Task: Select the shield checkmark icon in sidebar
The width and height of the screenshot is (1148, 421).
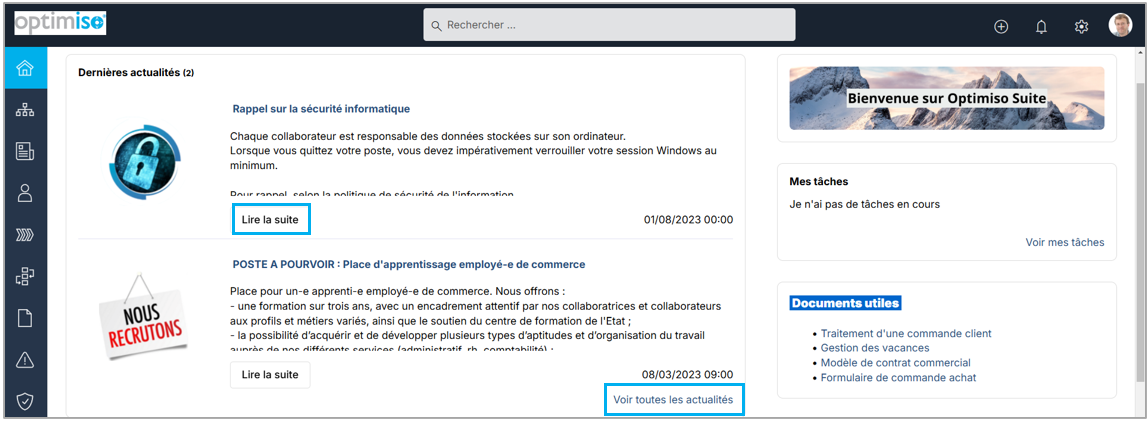Action: (x=25, y=401)
